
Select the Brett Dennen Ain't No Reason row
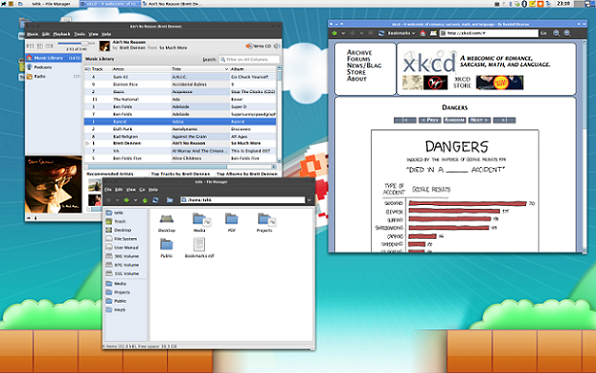[180, 143]
